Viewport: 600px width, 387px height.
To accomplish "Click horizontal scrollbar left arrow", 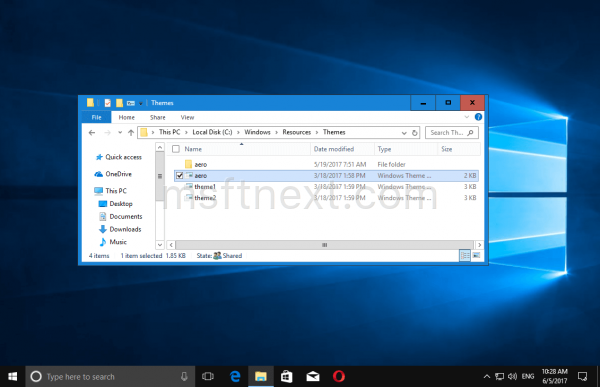I will click(171, 245).
